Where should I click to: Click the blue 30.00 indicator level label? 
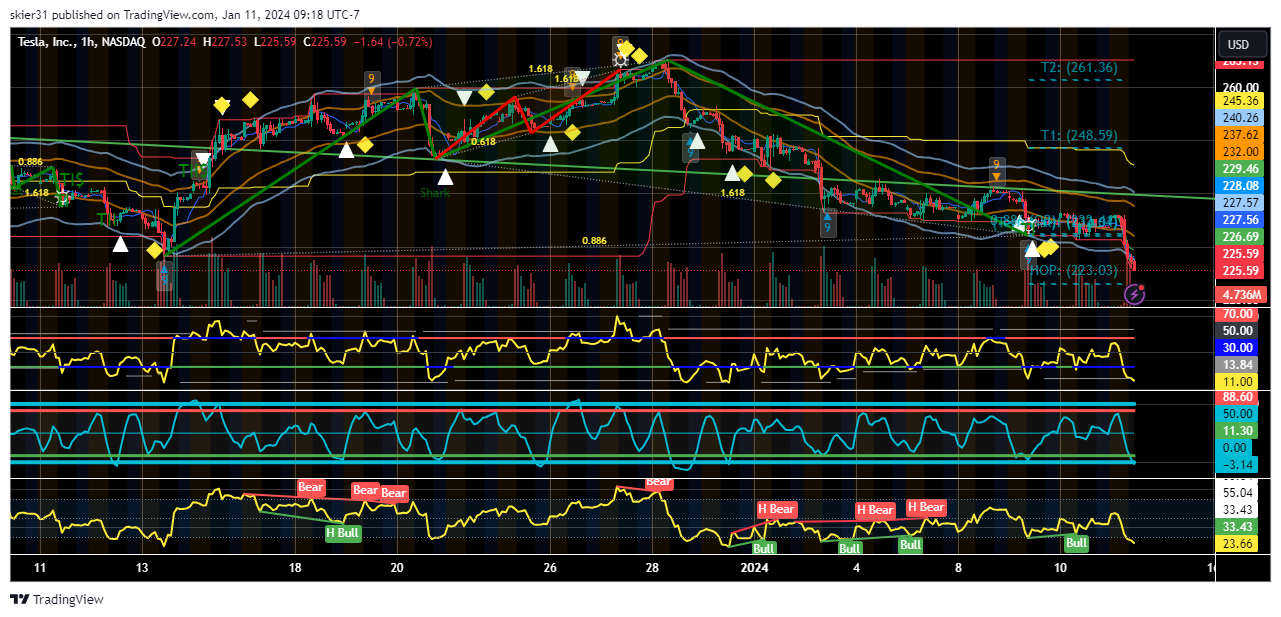coord(1238,348)
